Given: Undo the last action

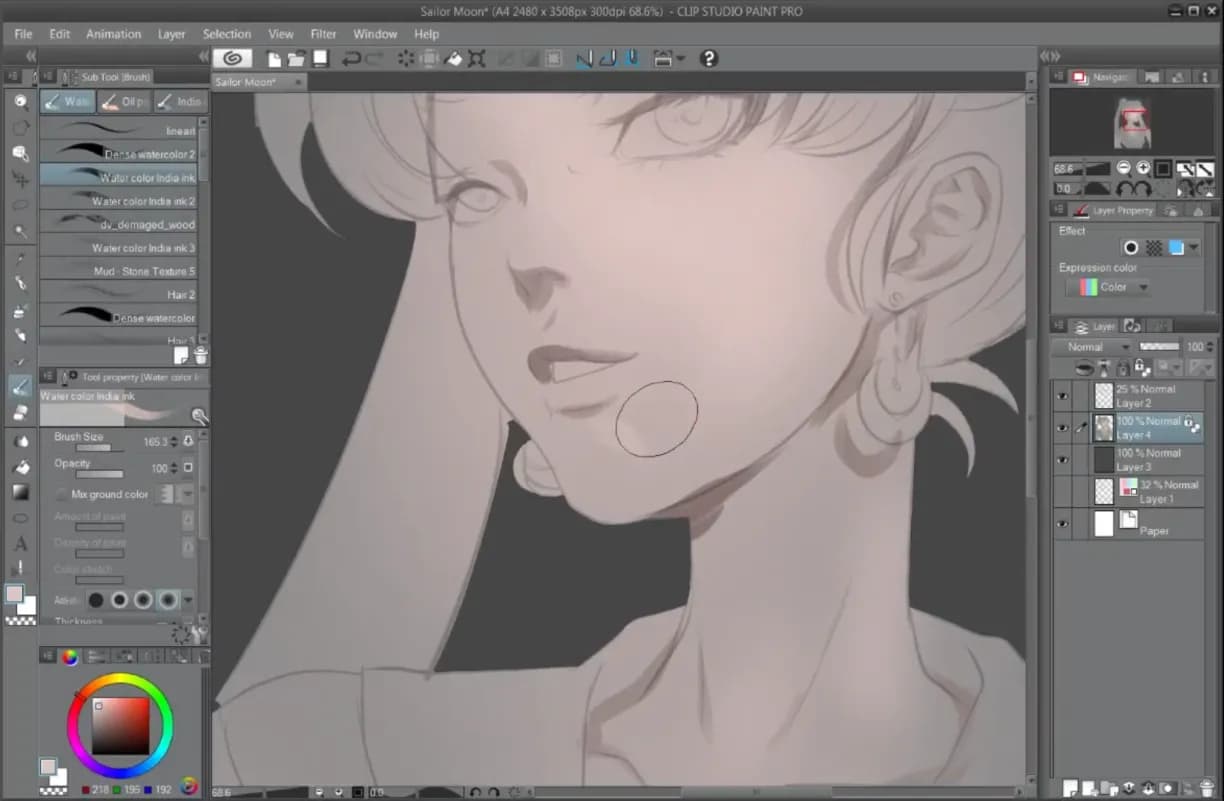Looking at the screenshot, I should pyautogui.click(x=351, y=59).
